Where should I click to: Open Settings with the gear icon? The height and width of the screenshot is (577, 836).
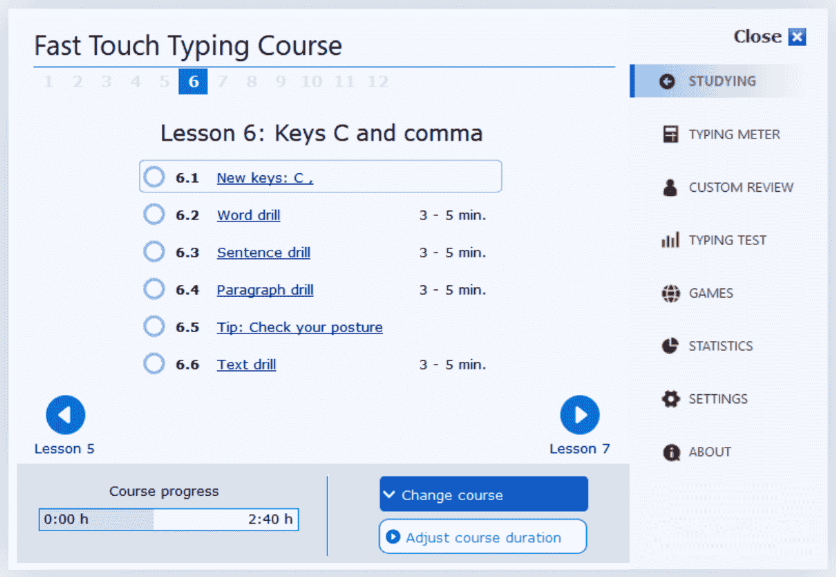[x=670, y=399]
